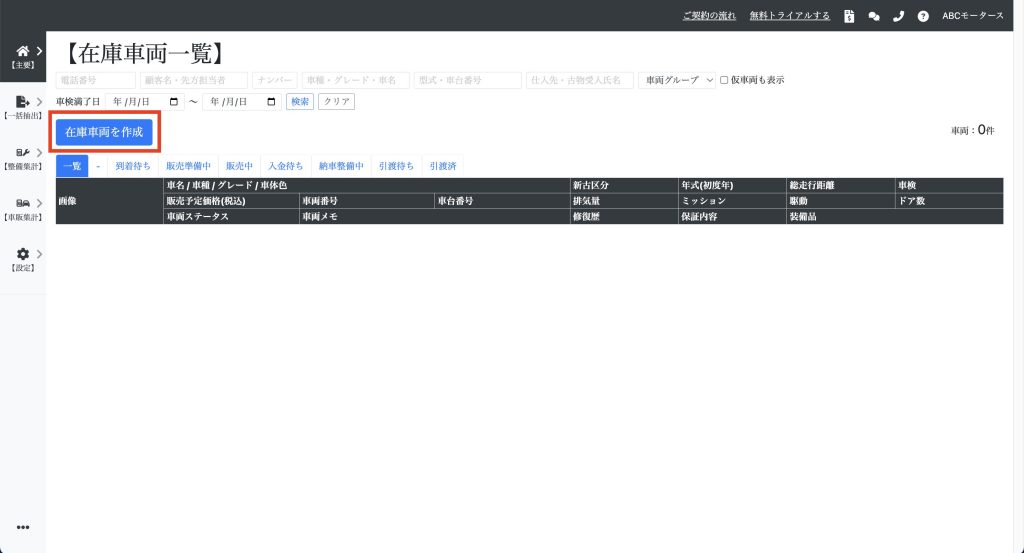Screen dimensions: 1024x553
Task: Select the 到着待ち tab
Action: click(133, 166)
